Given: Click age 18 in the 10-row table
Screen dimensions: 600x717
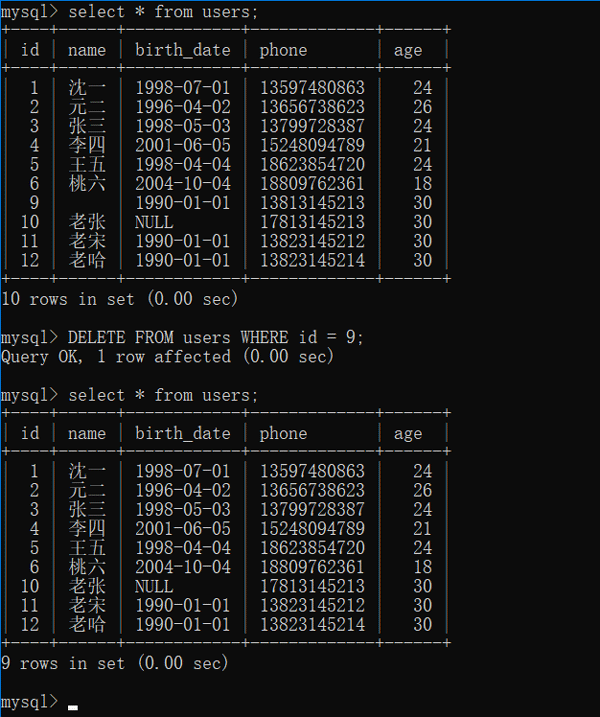Looking at the screenshot, I should click(423, 184).
